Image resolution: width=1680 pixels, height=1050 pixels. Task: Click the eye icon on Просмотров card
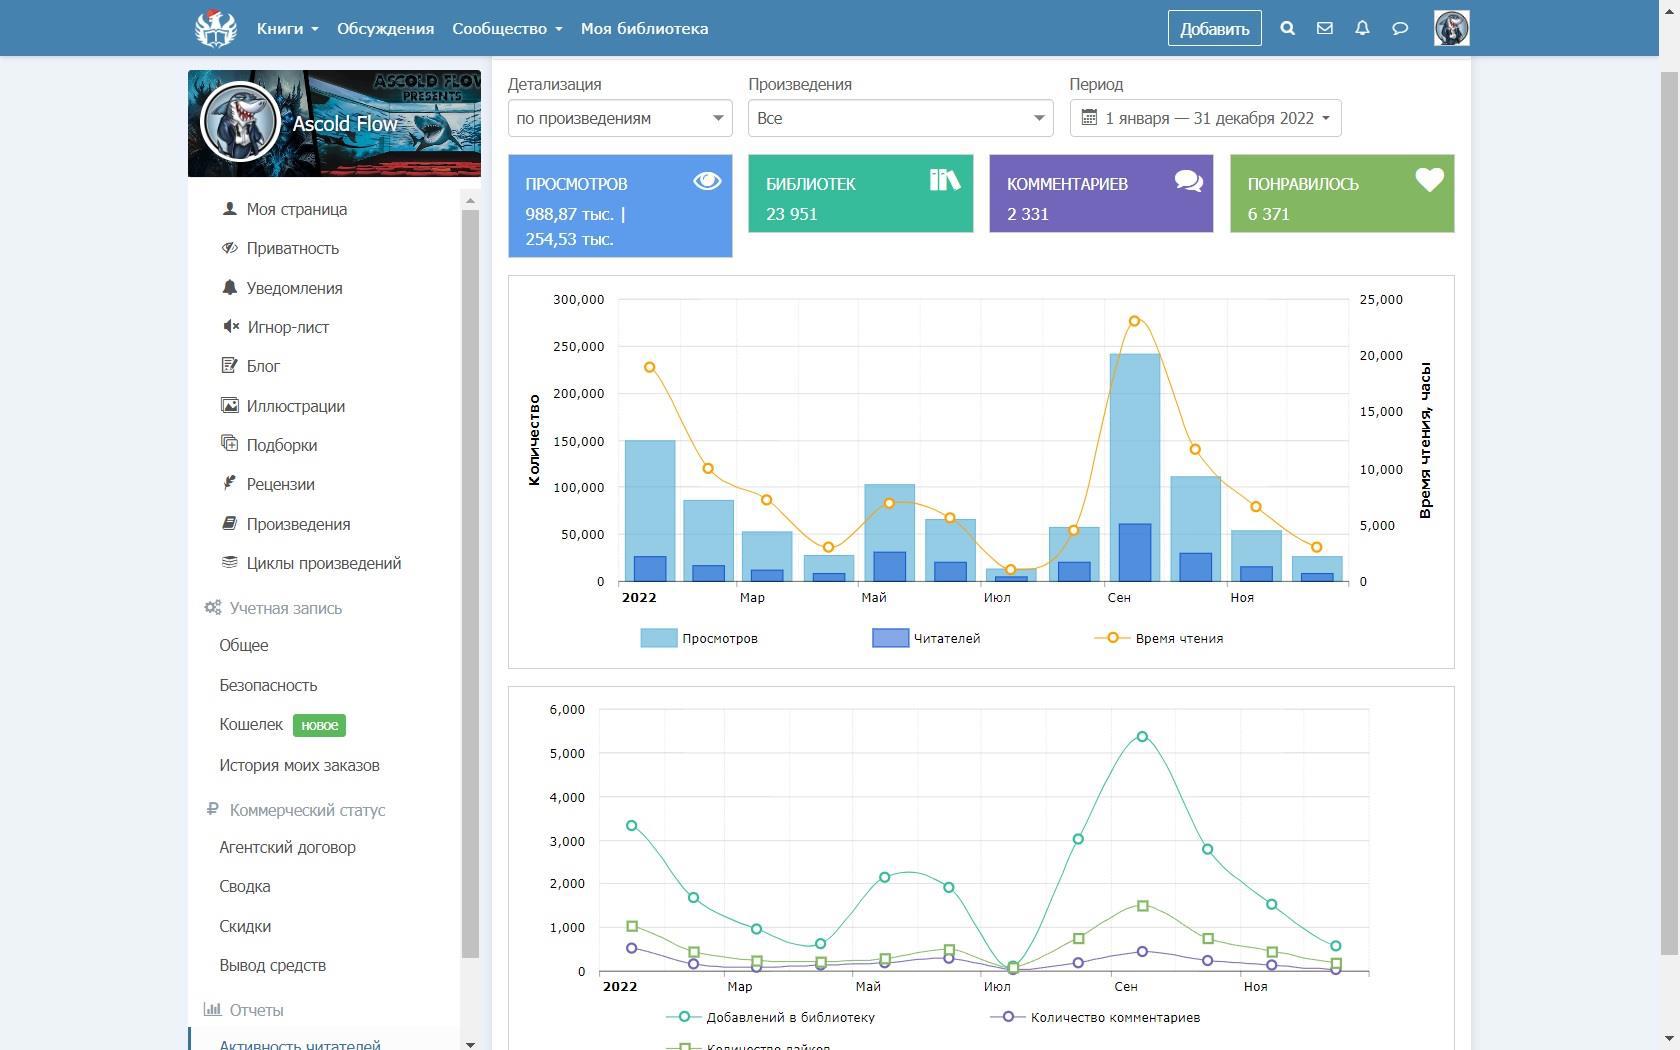point(707,181)
